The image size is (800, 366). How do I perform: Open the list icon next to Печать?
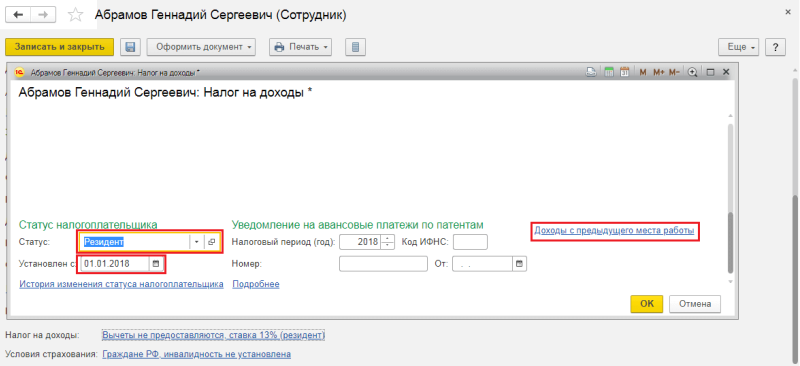point(356,47)
